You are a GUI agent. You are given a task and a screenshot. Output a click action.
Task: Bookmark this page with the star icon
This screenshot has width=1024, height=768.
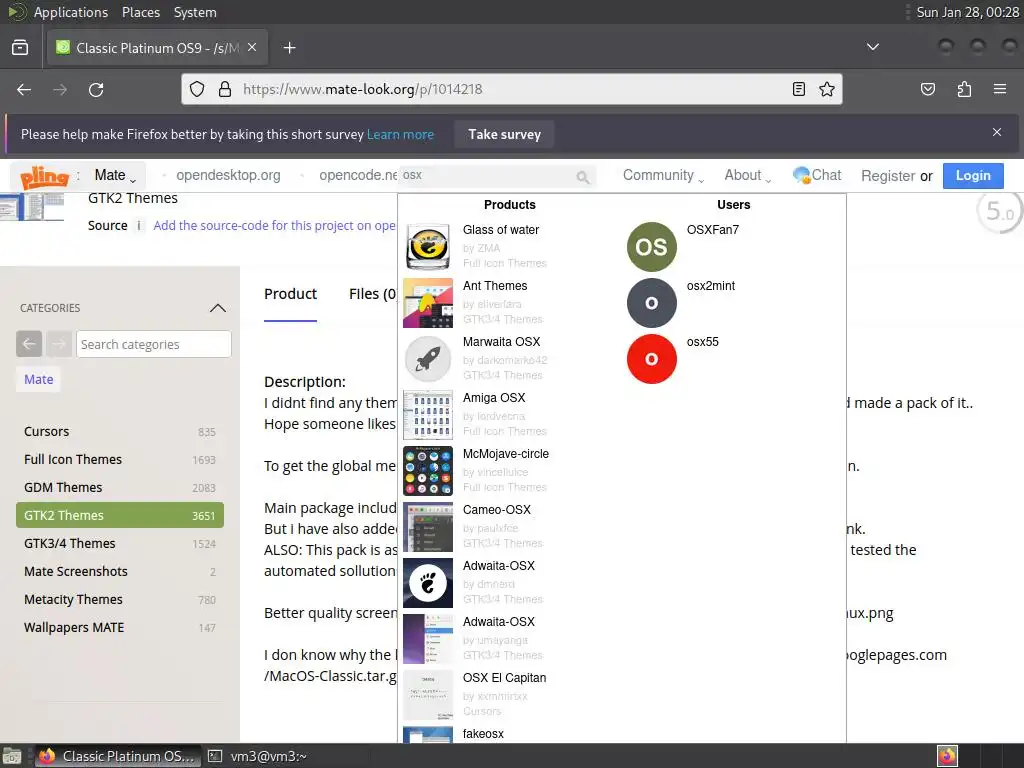pyautogui.click(x=827, y=89)
